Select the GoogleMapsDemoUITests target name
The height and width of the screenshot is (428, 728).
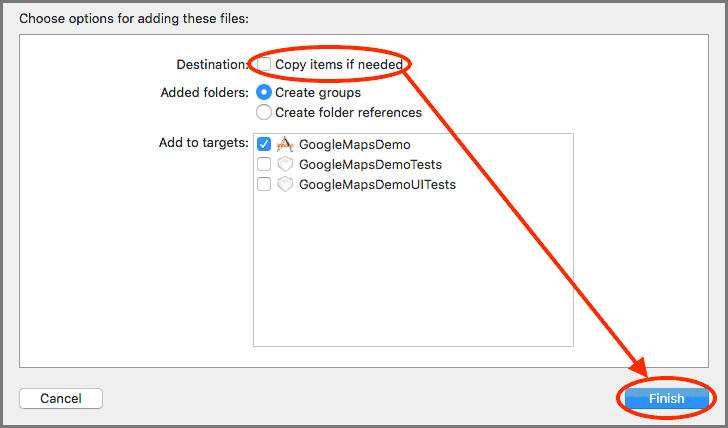377,184
